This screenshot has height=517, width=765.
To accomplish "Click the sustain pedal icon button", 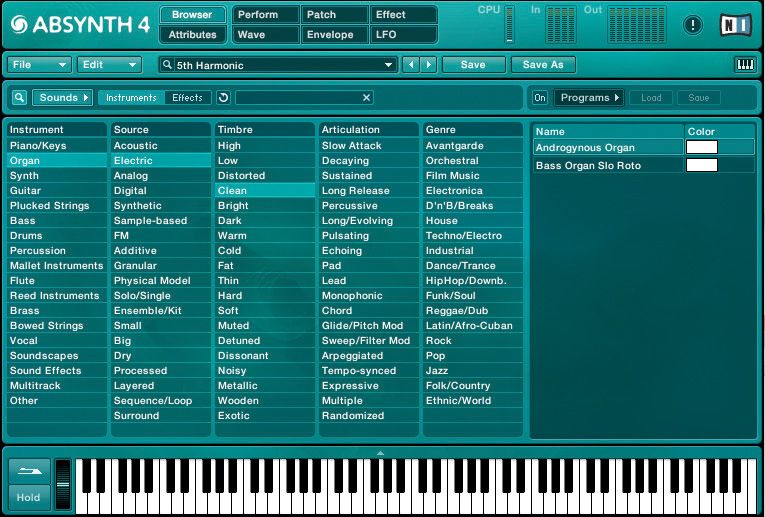I will 29,471.
